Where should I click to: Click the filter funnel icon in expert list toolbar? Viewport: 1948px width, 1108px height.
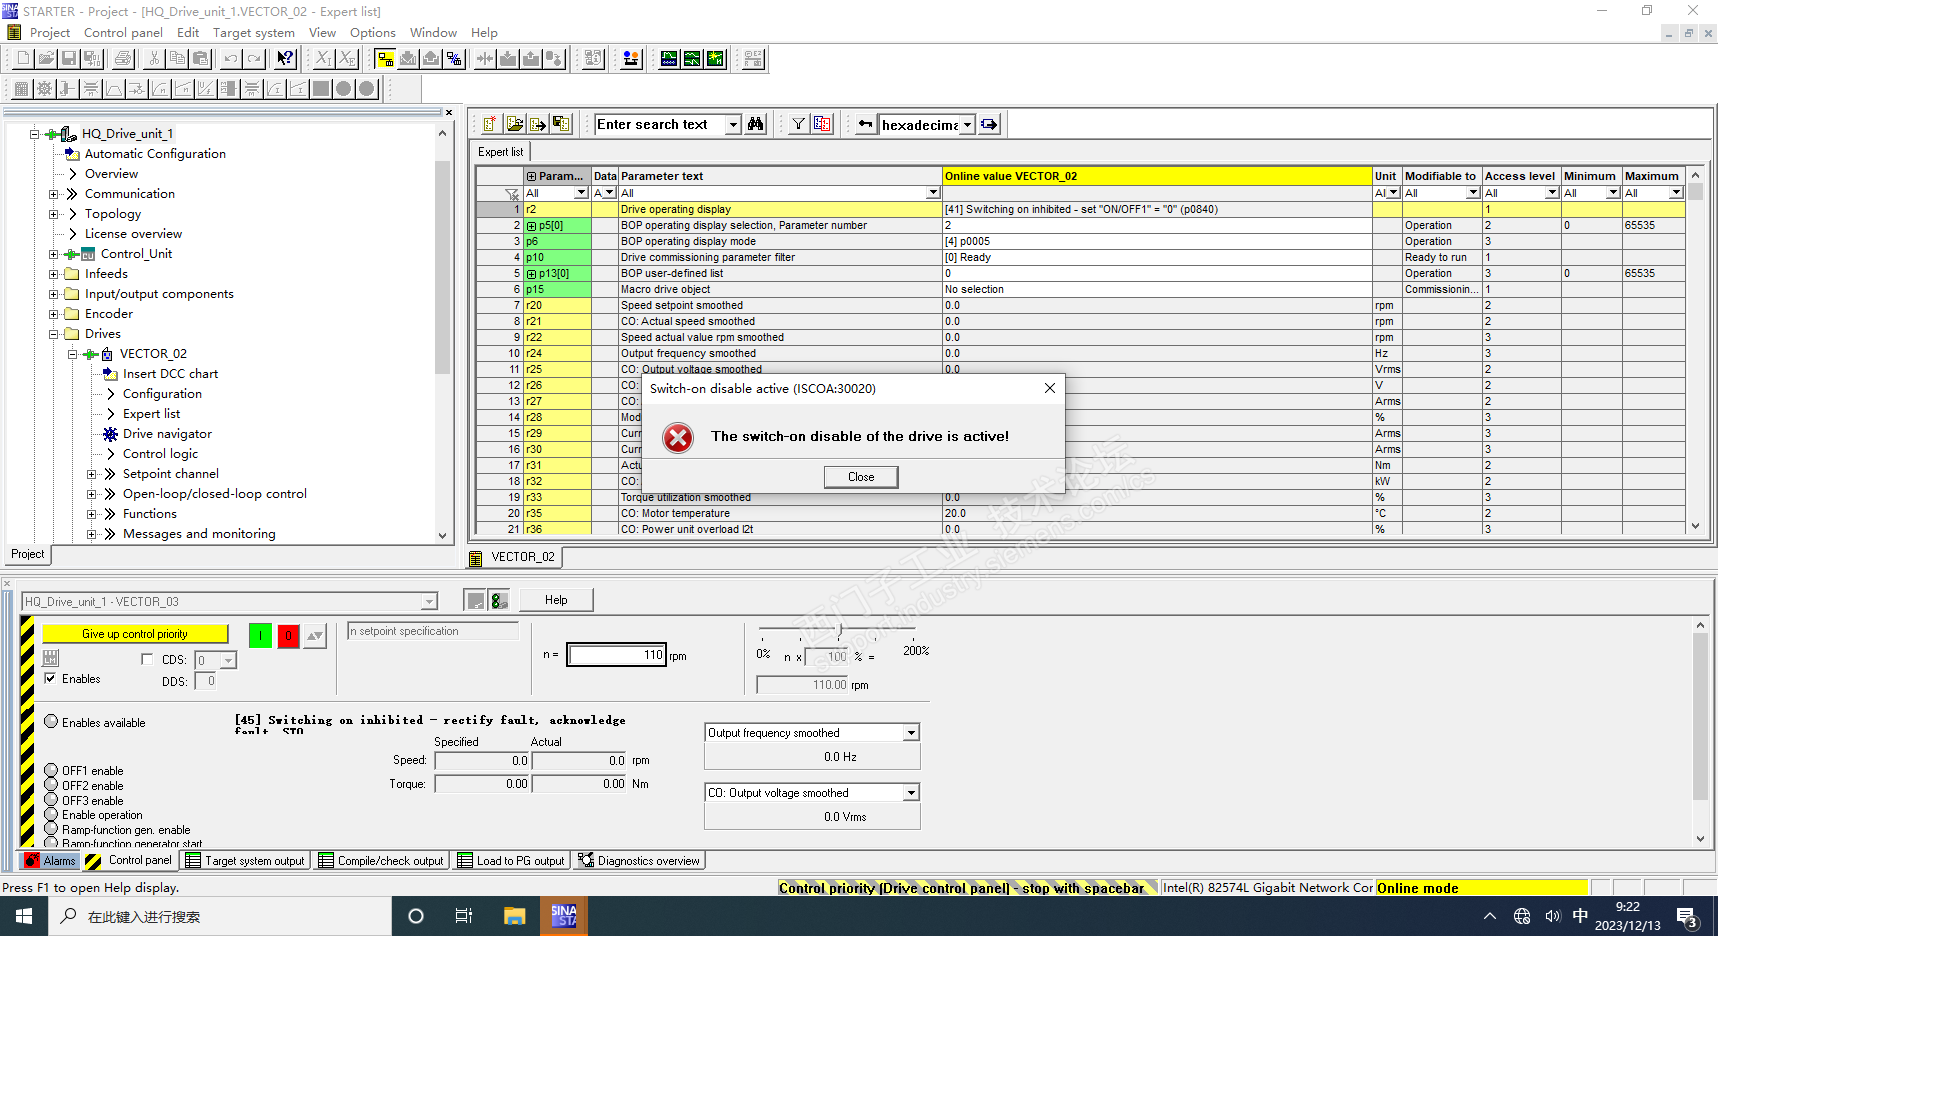[x=798, y=124]
